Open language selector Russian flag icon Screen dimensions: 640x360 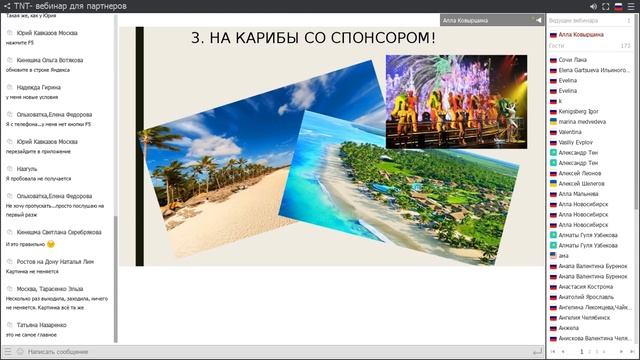tap(618, 7)
